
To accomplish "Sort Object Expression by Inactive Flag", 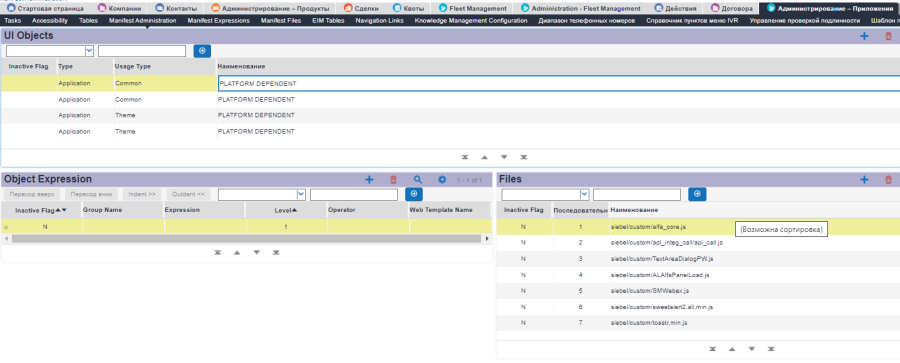I will tap(41, 210).
